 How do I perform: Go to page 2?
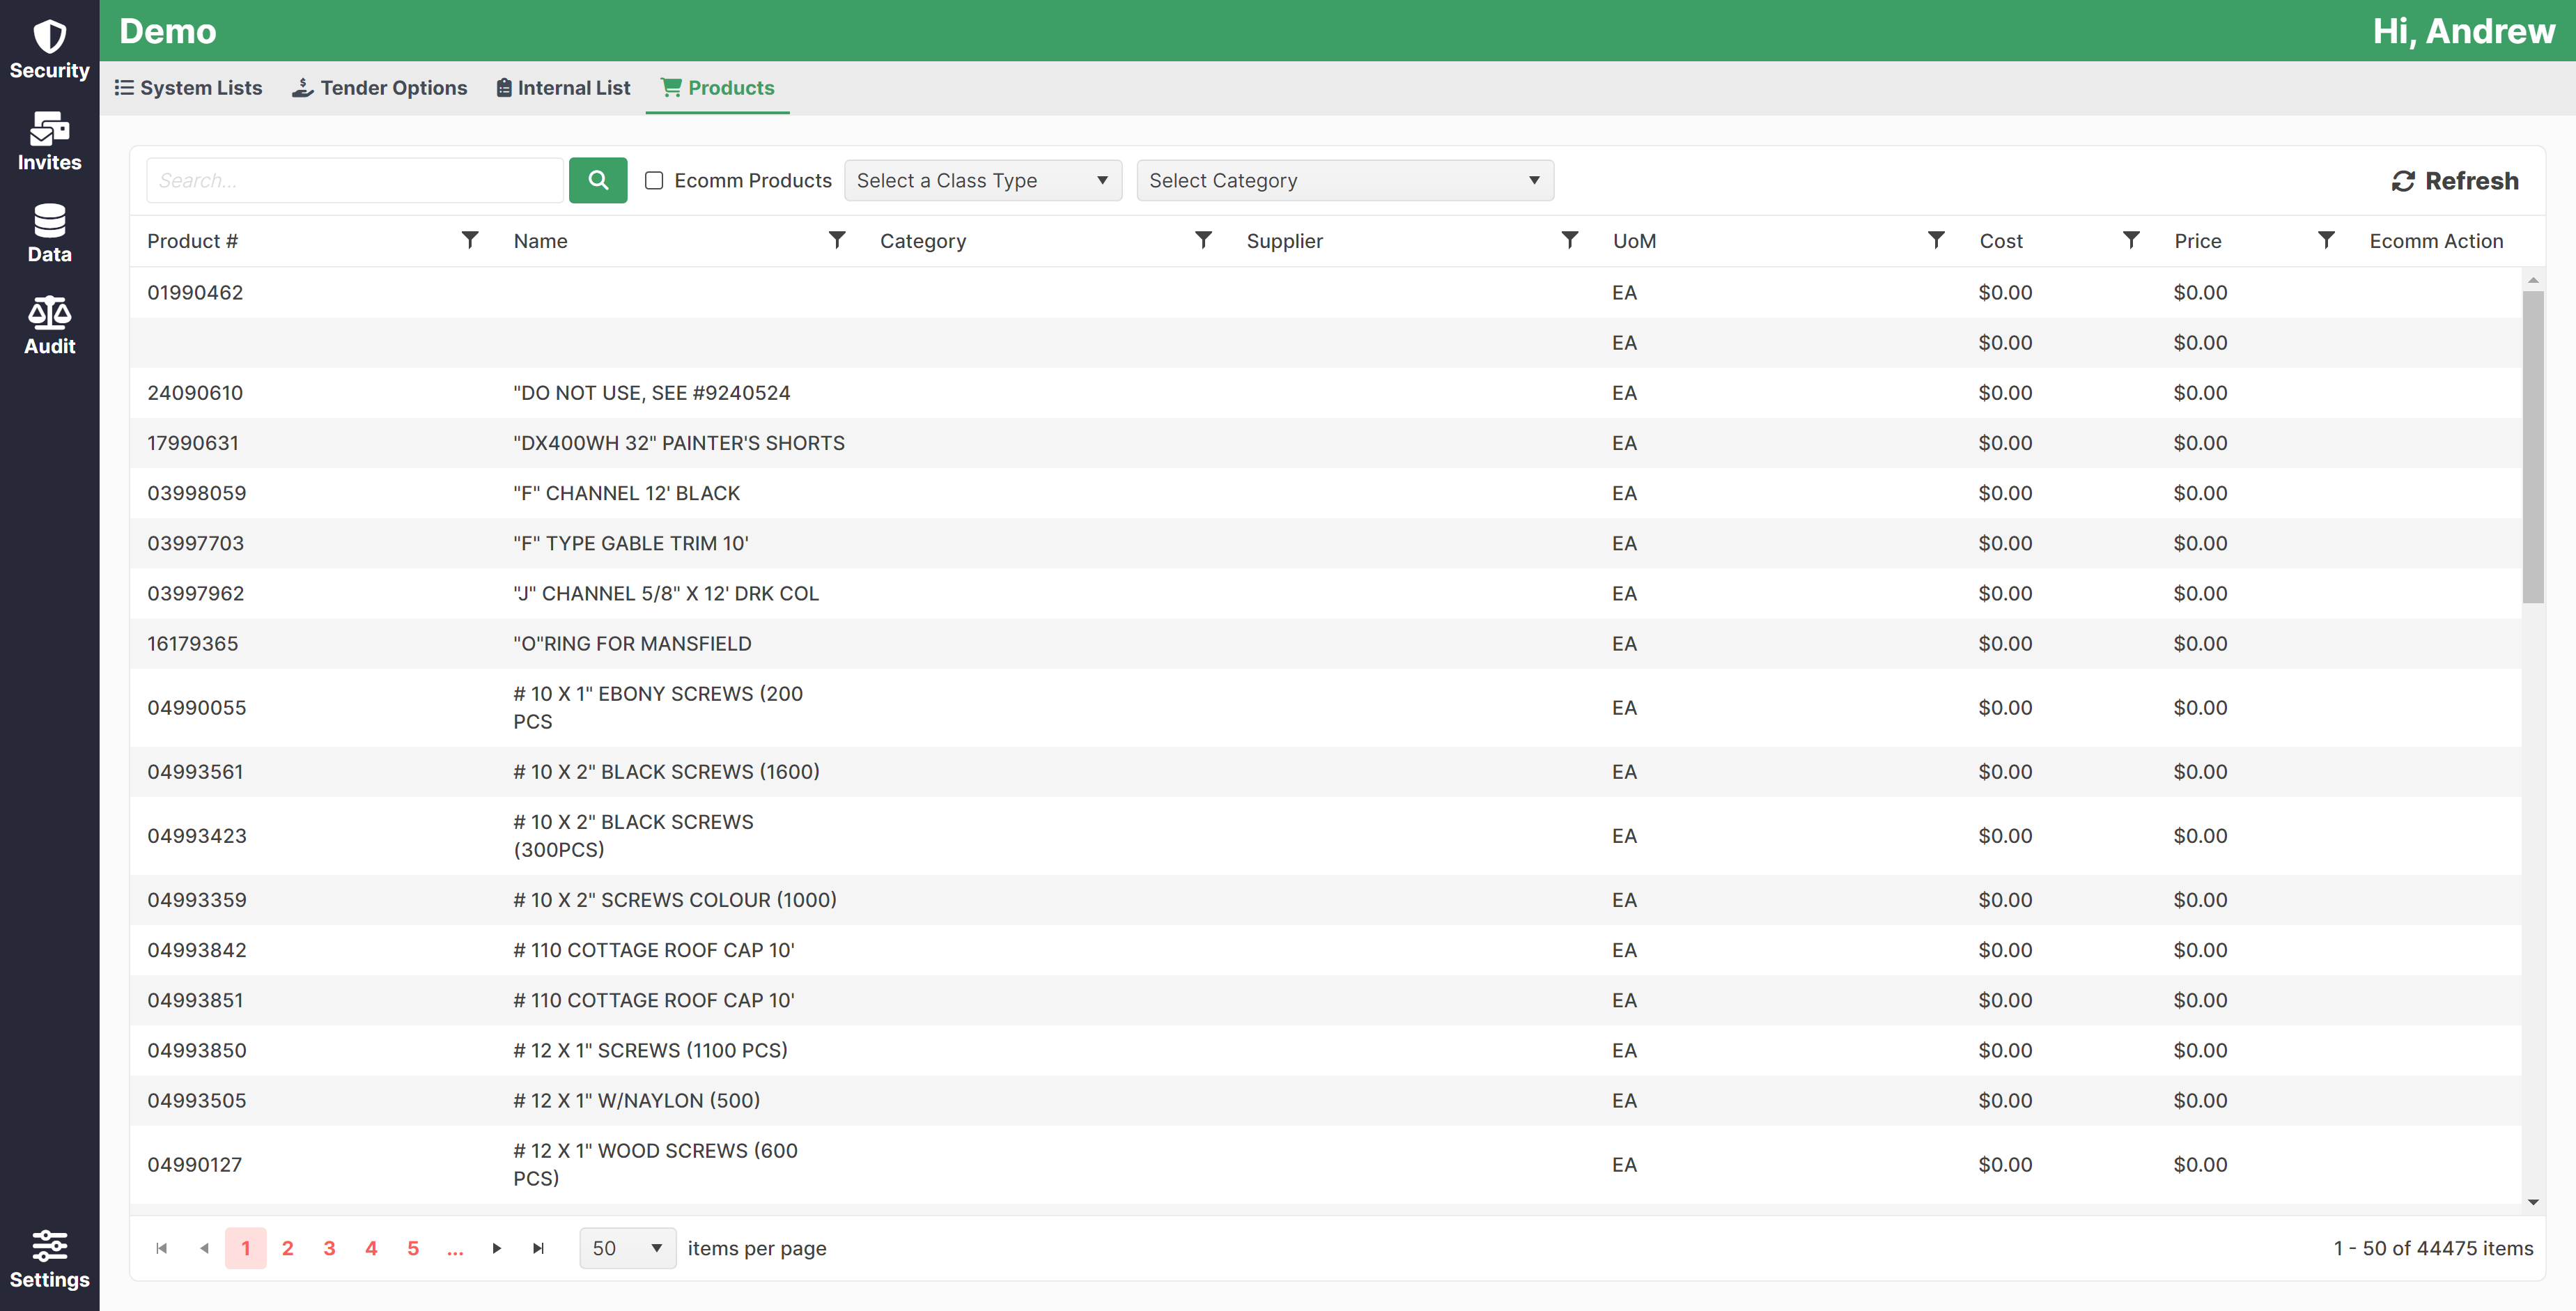point(288,1248)
